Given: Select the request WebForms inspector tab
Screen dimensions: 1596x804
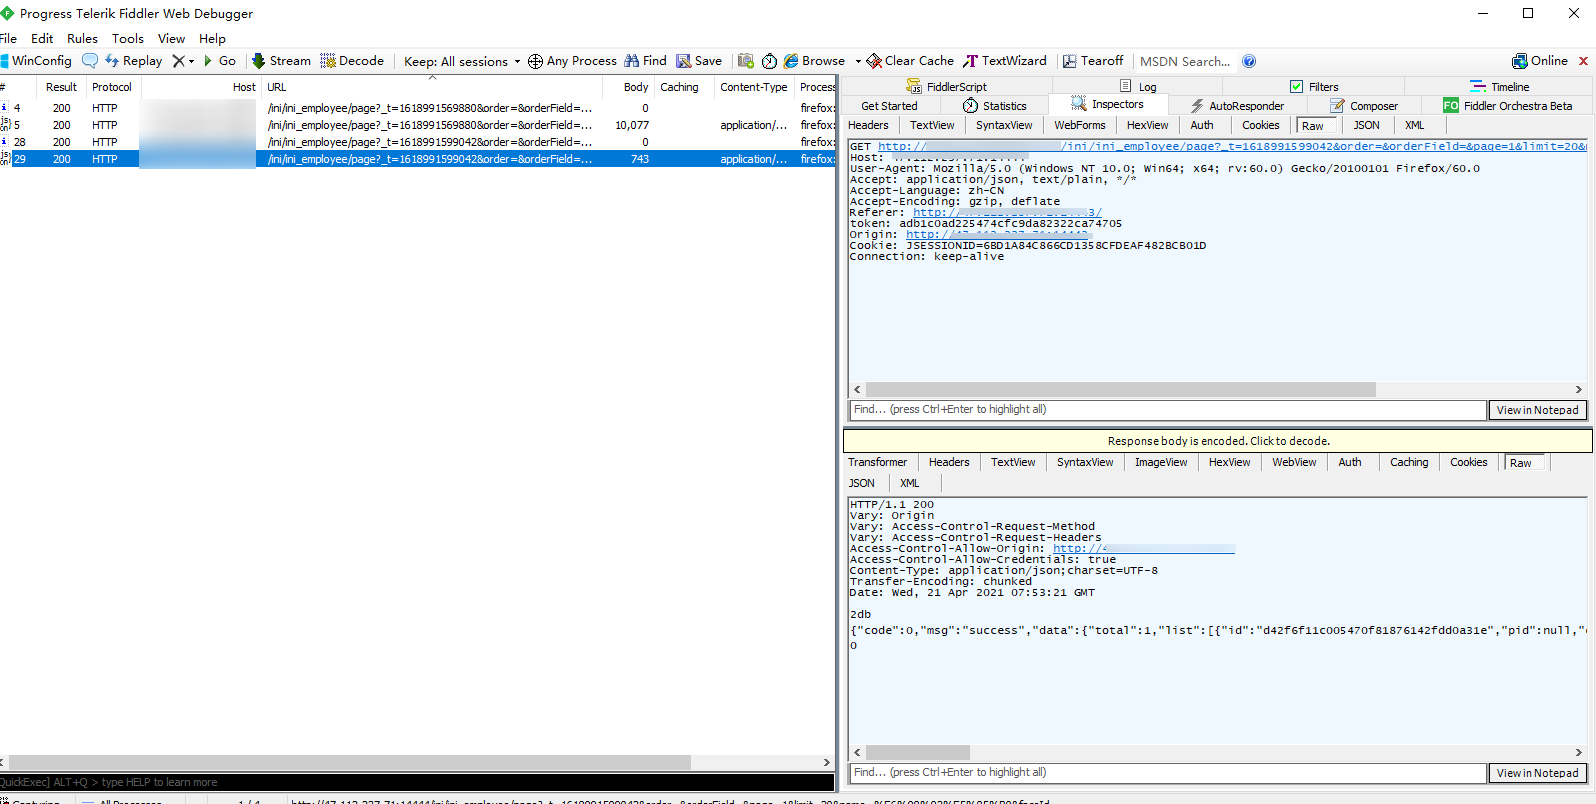Looking at the screenshot, I should (1080, 126).
